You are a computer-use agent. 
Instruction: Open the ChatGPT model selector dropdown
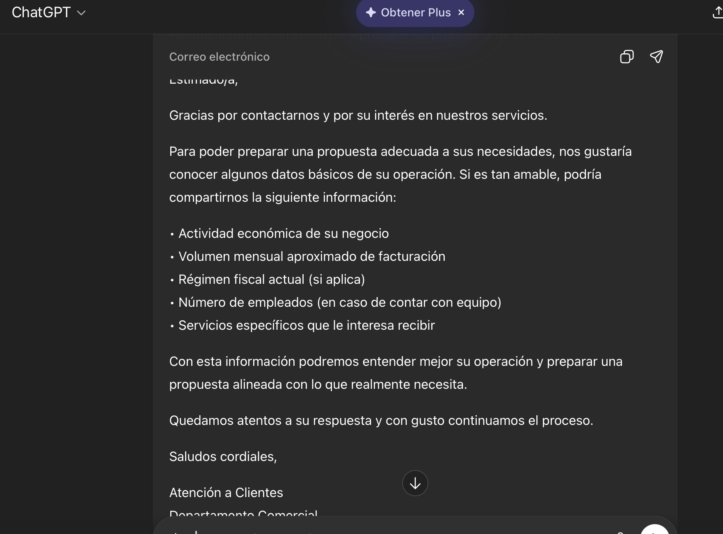click(x=48, y=12)
